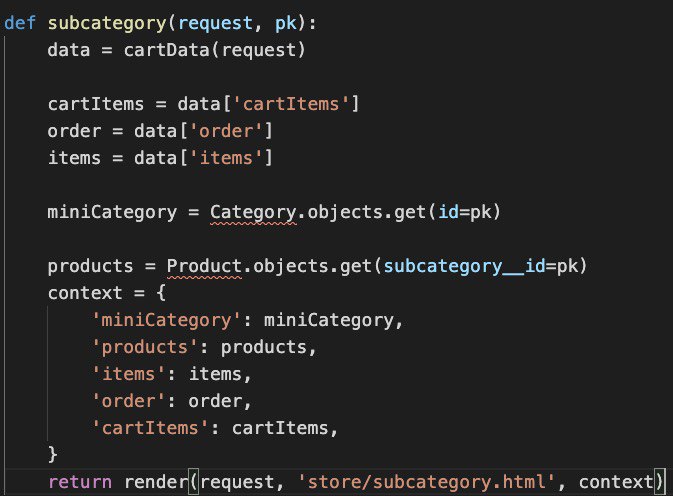Click the 'items' dictionary key string in context
Screen dimensions: 673x496
129,374
